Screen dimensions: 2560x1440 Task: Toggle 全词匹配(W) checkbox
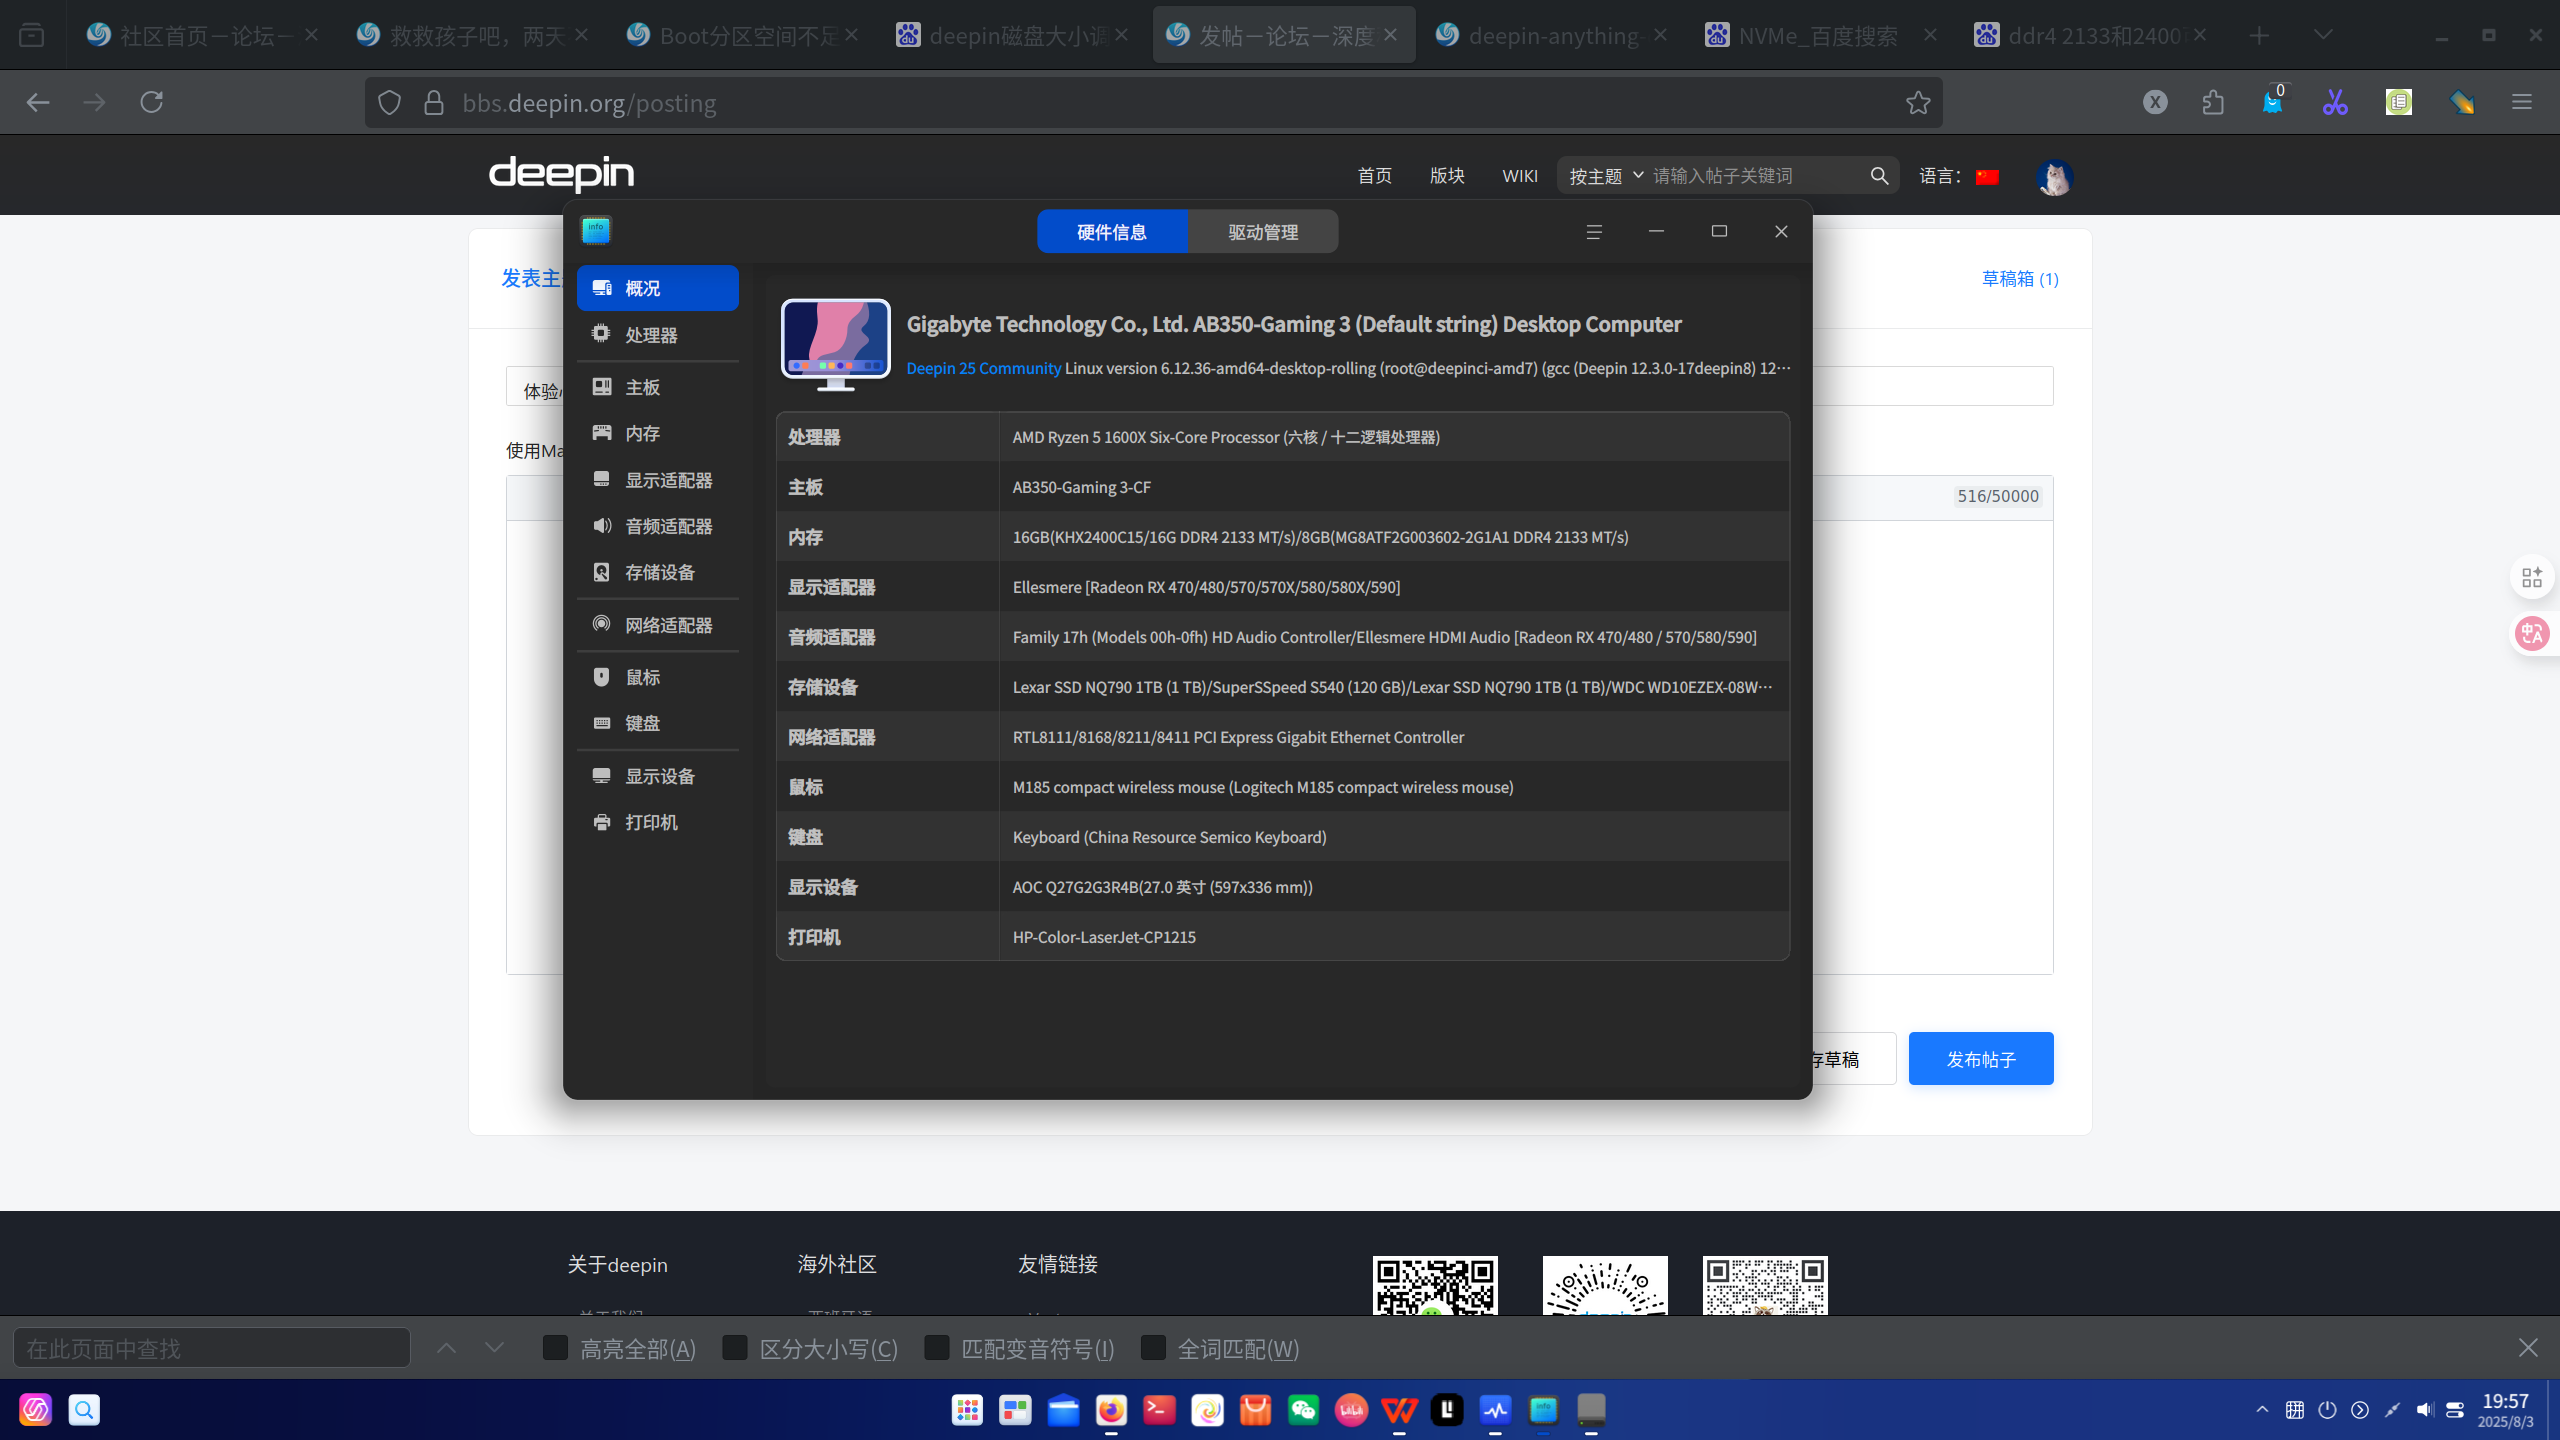click(1153, 1348)
